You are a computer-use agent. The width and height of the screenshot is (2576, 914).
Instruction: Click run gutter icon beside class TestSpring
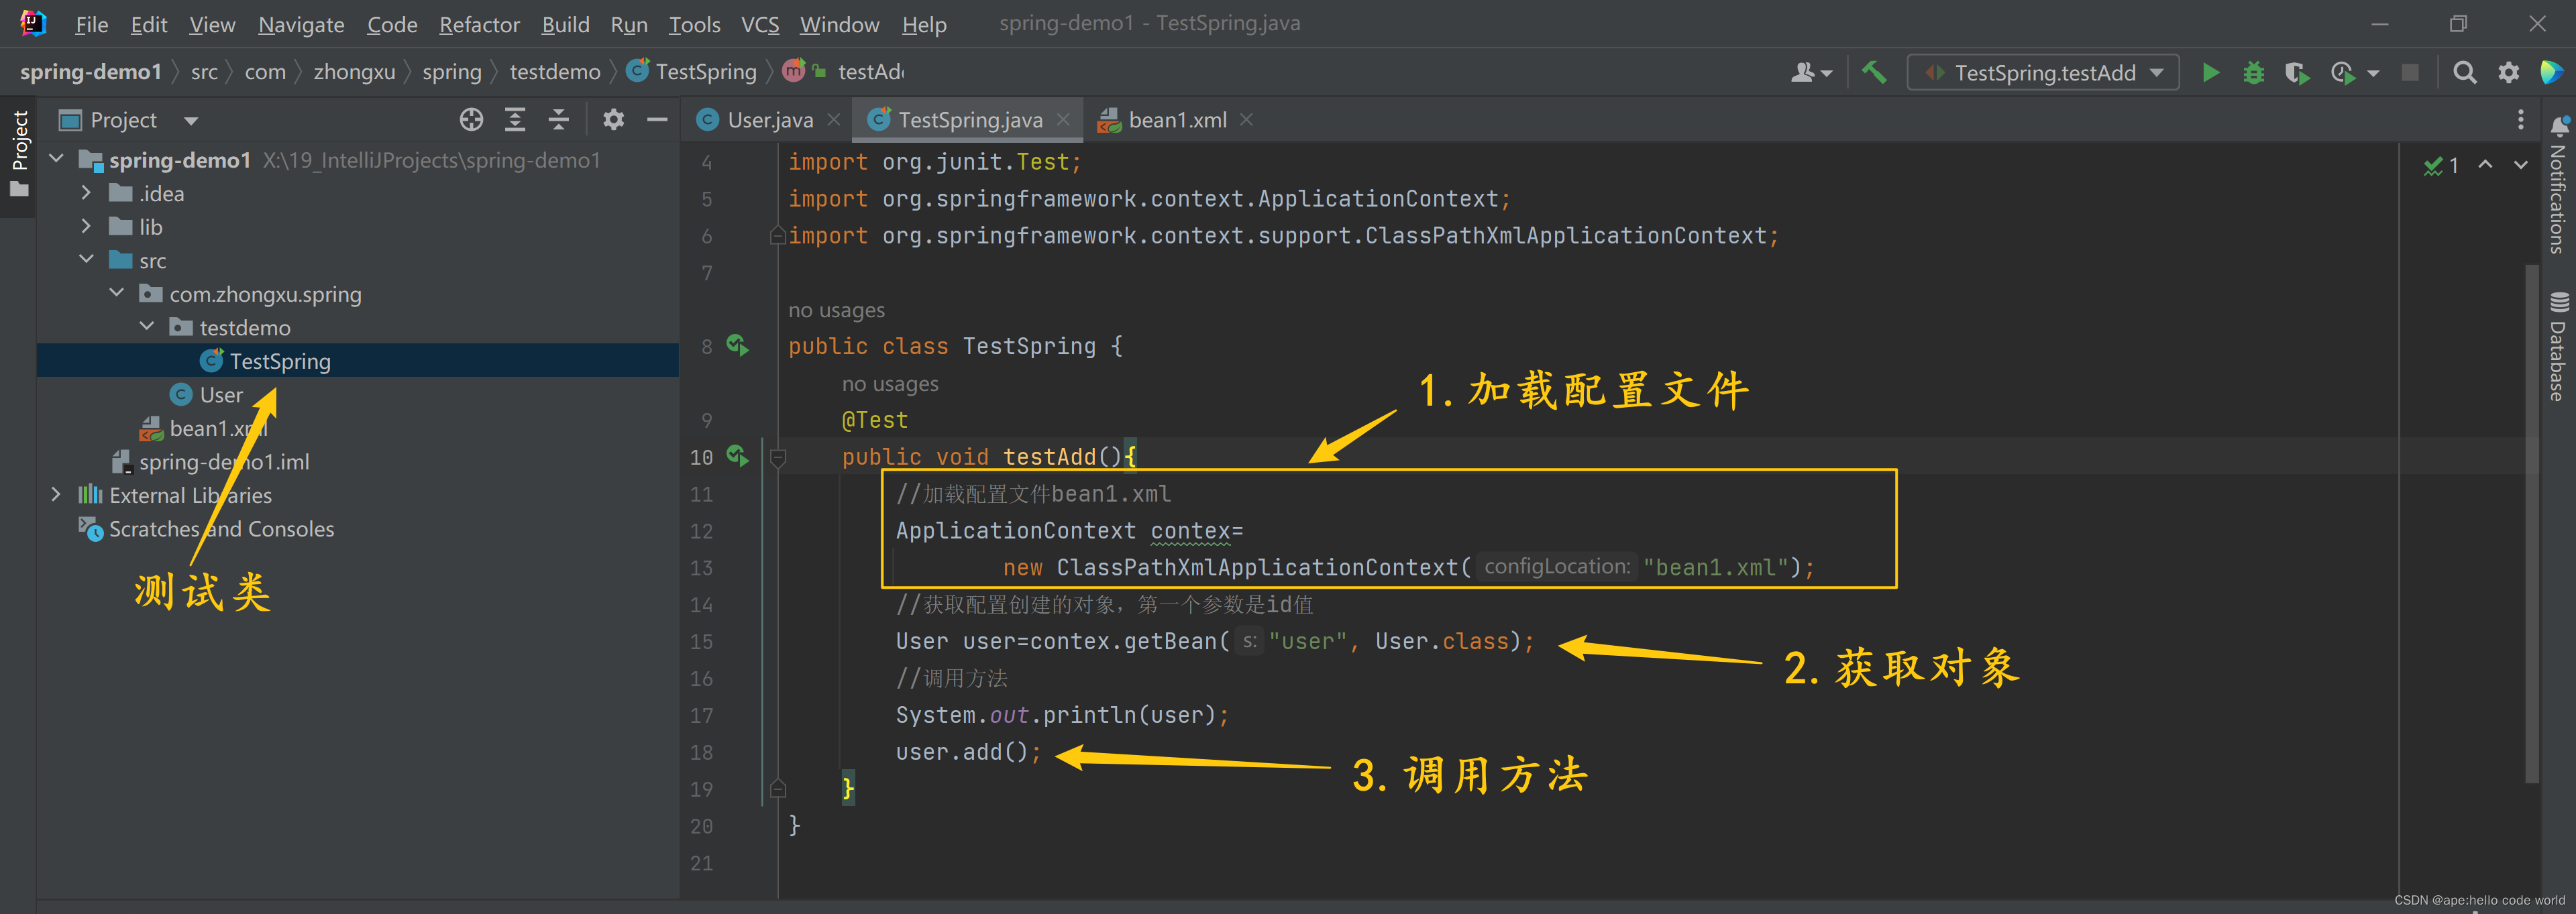pos(738,346)
